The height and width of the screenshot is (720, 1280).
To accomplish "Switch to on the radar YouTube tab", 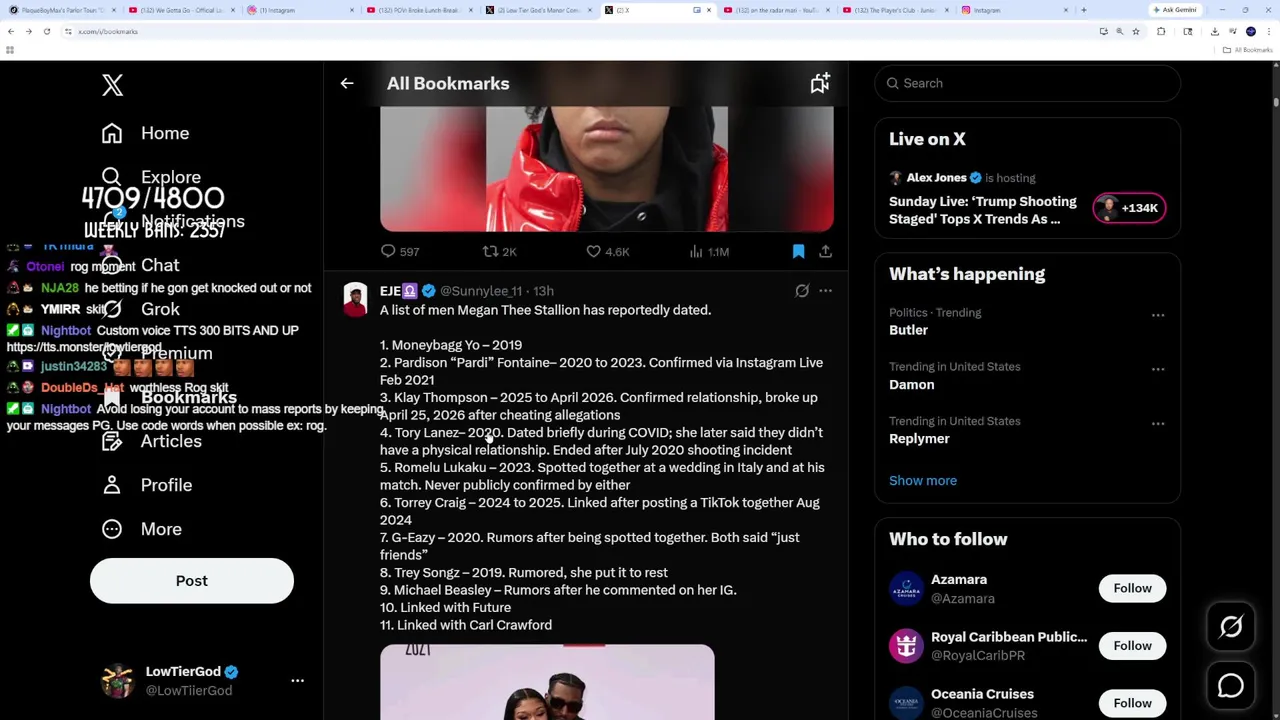I will tap(777, 10).
